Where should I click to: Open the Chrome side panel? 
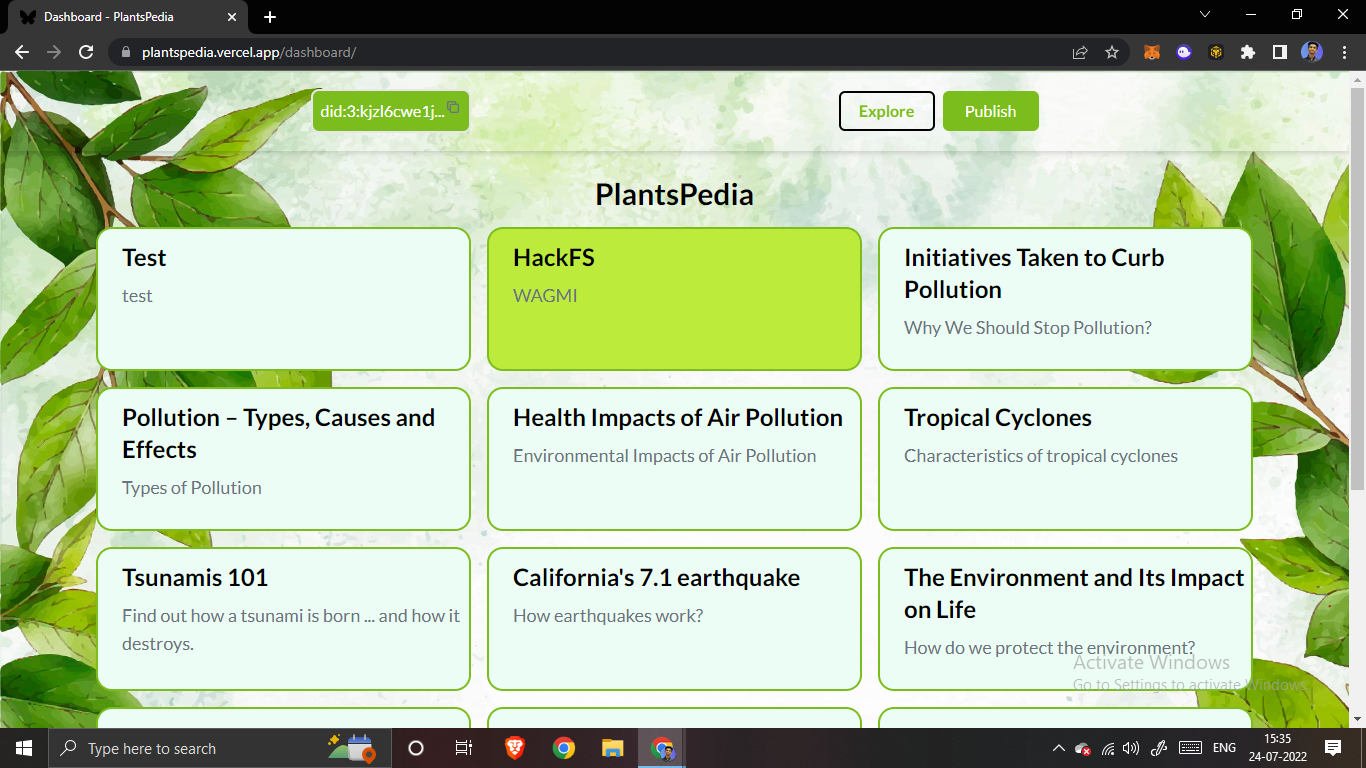(x=1281, y=52)
